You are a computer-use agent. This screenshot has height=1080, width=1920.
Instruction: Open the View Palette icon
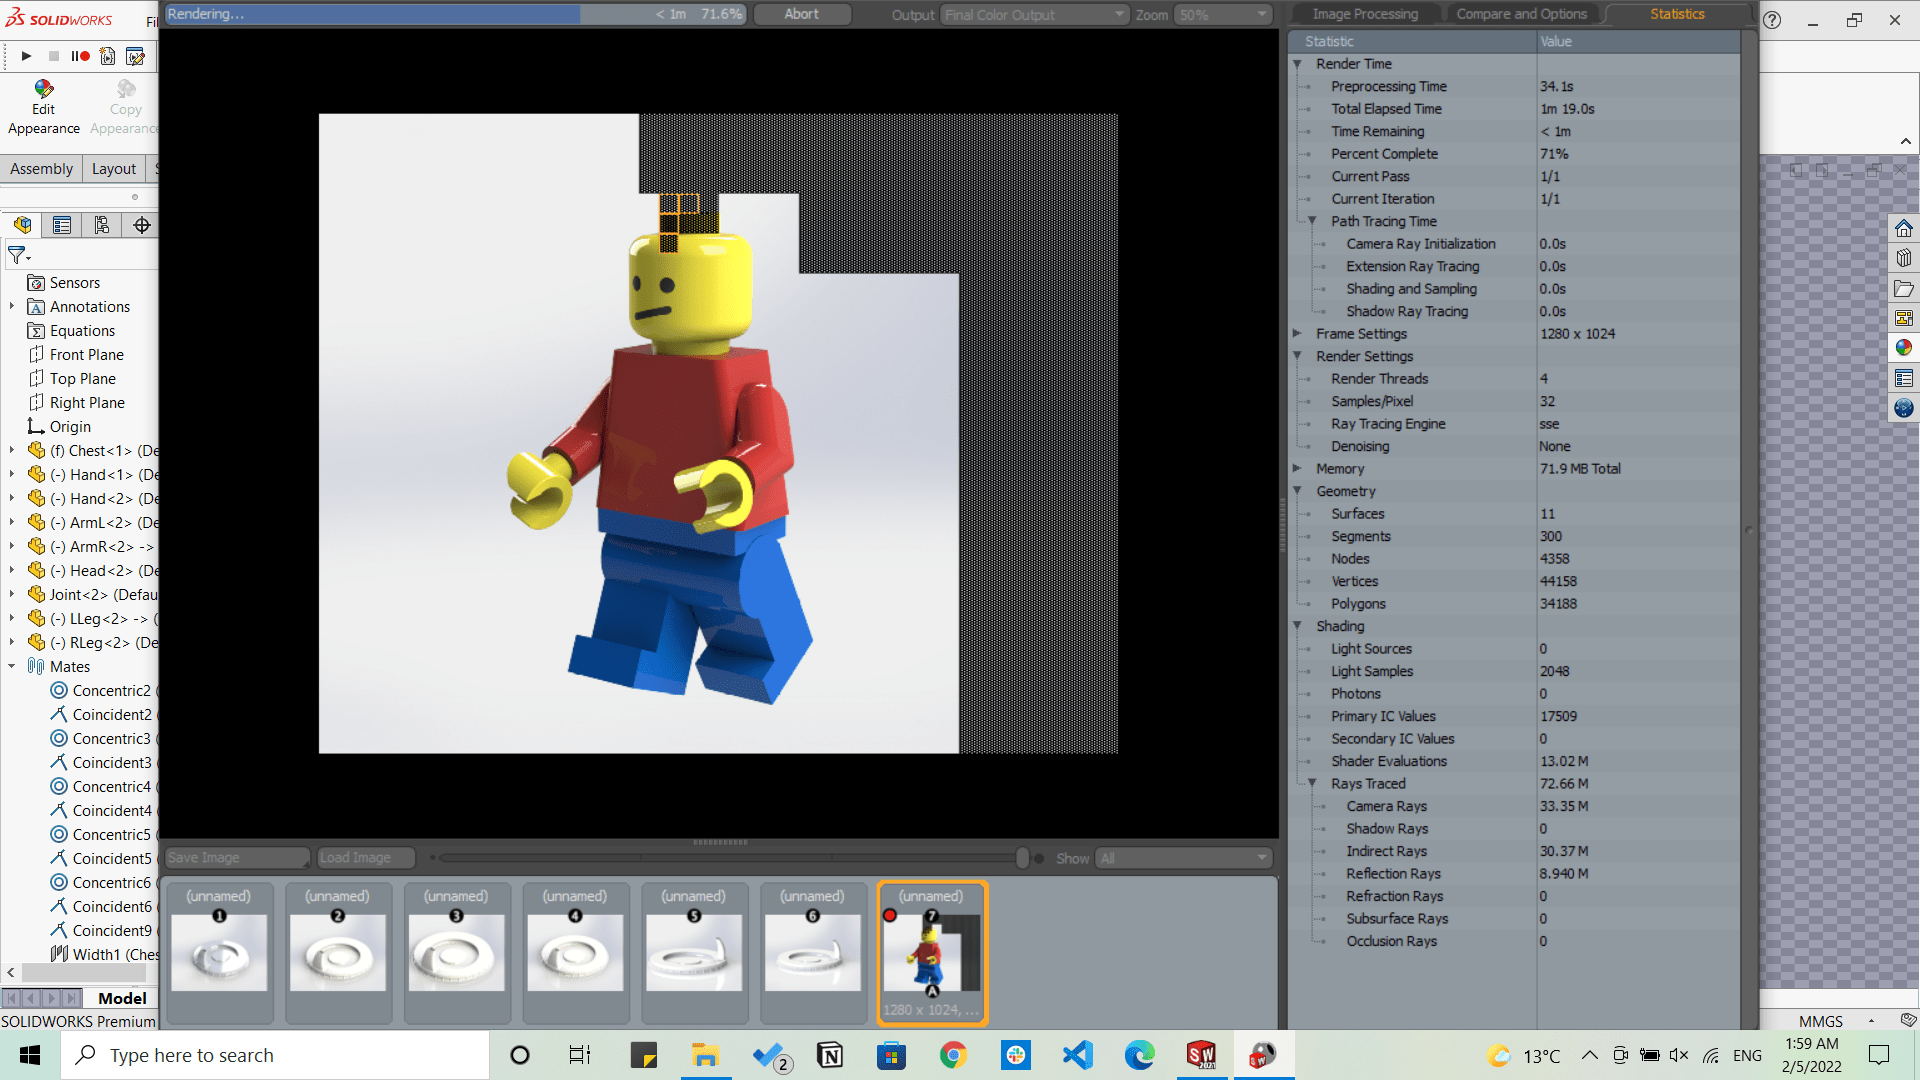[x=1903, y=318]
